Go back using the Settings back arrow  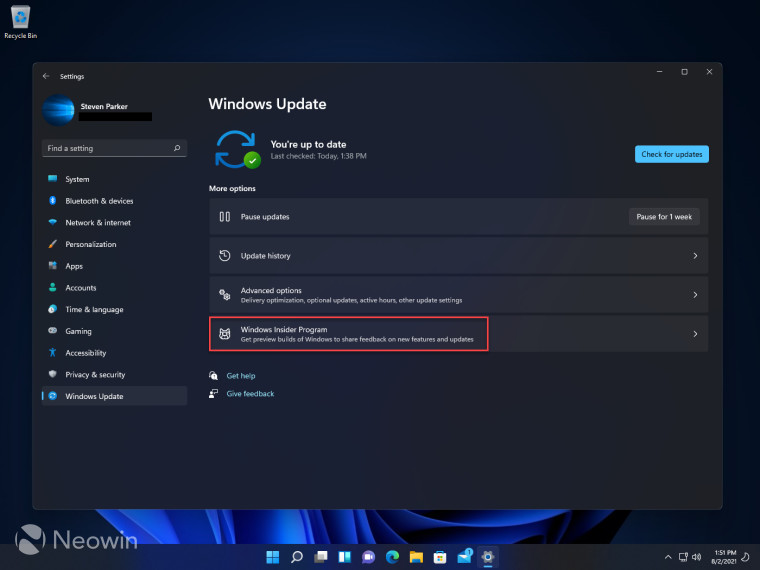pos(46,76)
